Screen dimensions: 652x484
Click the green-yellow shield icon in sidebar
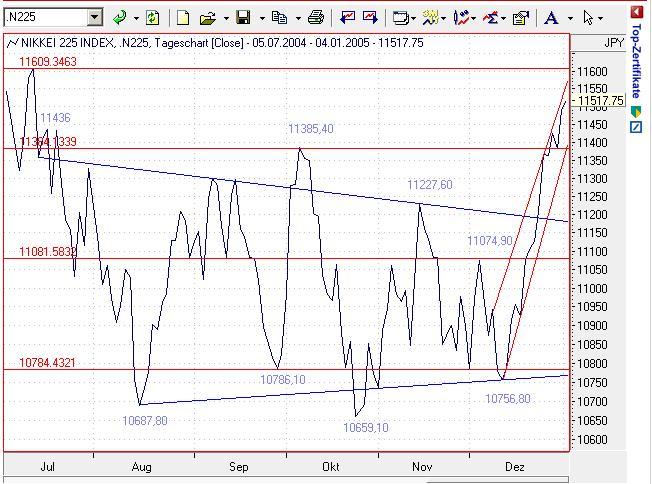636,111
